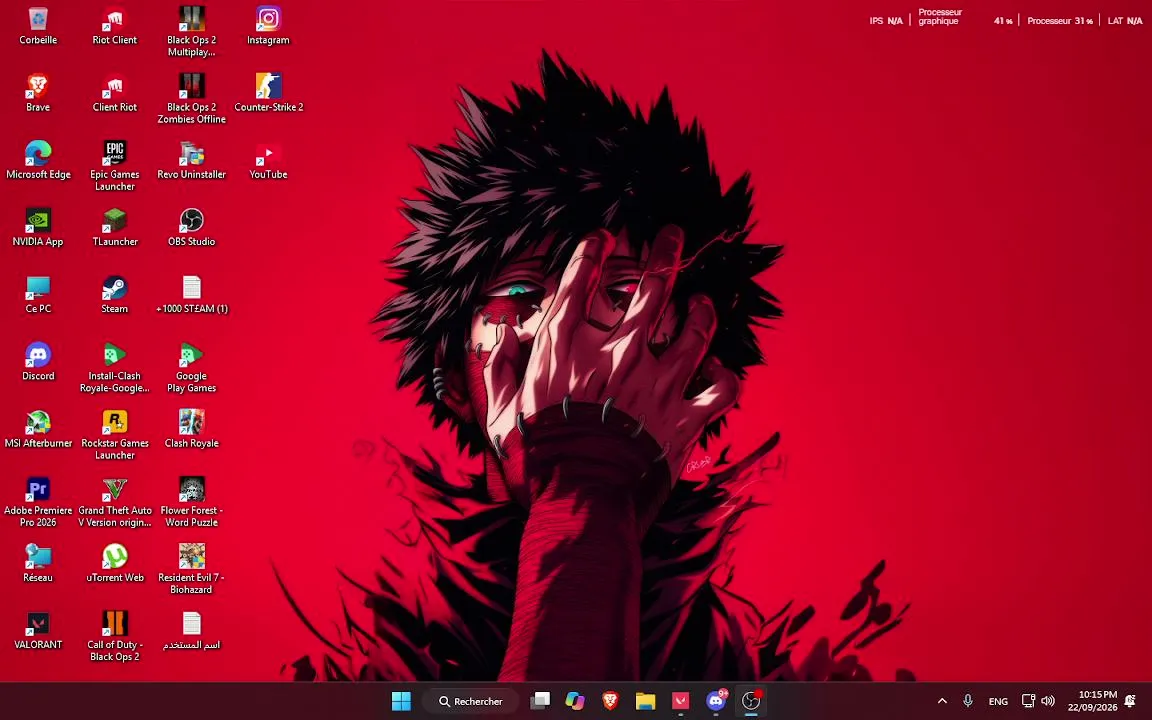Expand the hidden system tray icons
This screenshot has width=1152, height=720.
943,701
